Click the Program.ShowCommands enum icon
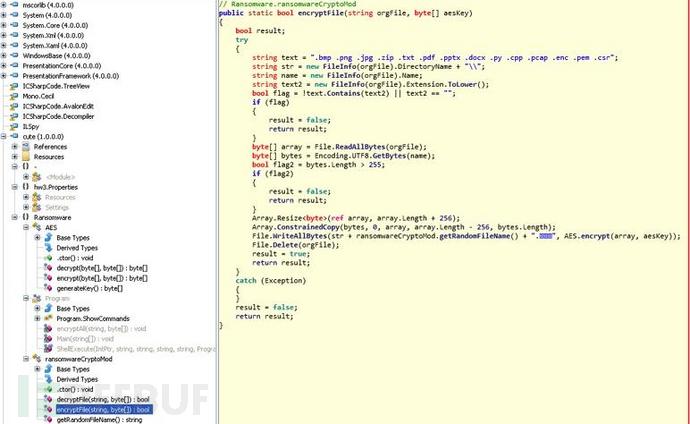 (48, 318)
